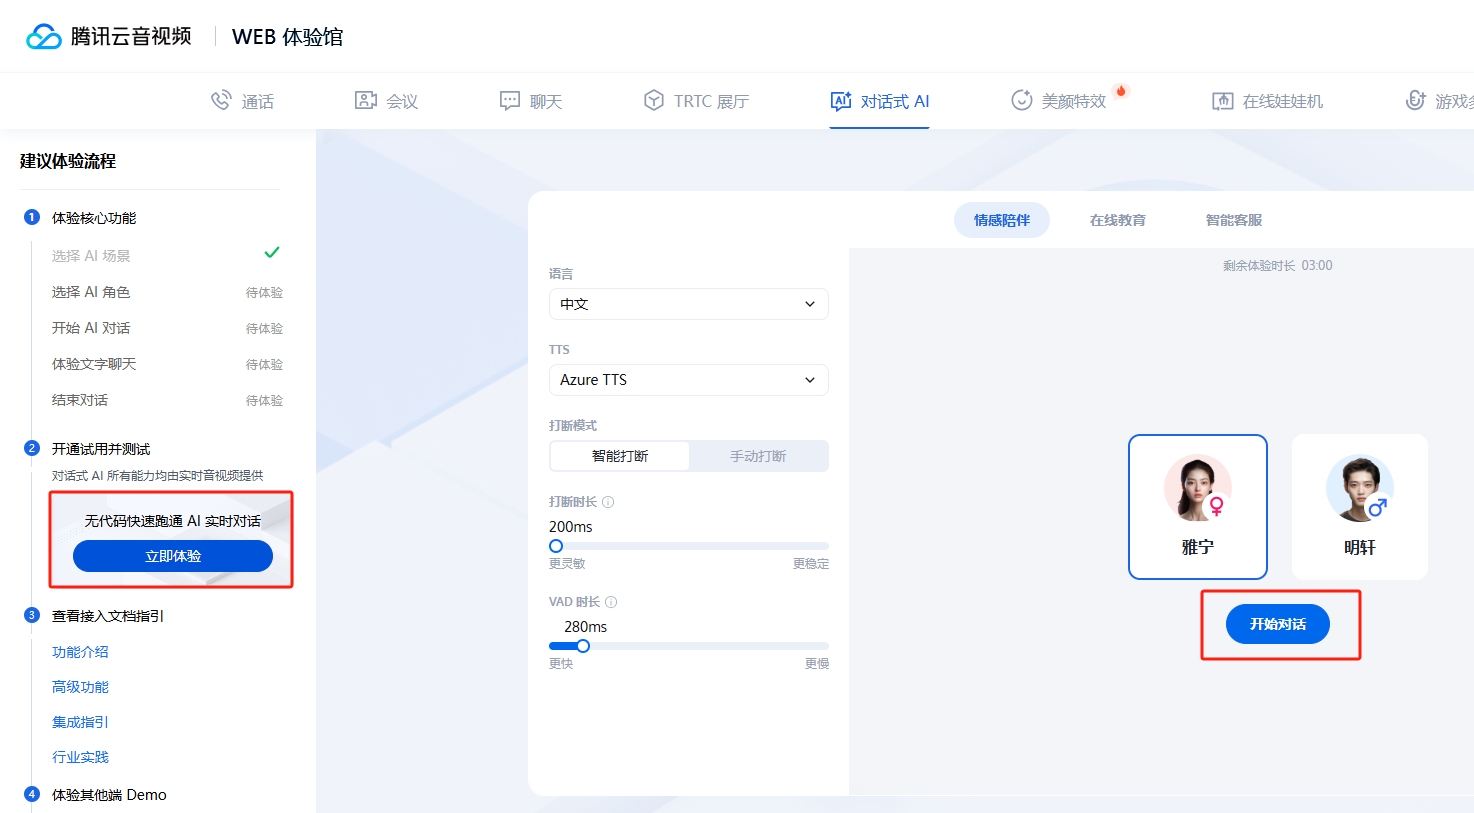Open the 集成指引 documentation link

pyautogui.click(x=80, y=722)
